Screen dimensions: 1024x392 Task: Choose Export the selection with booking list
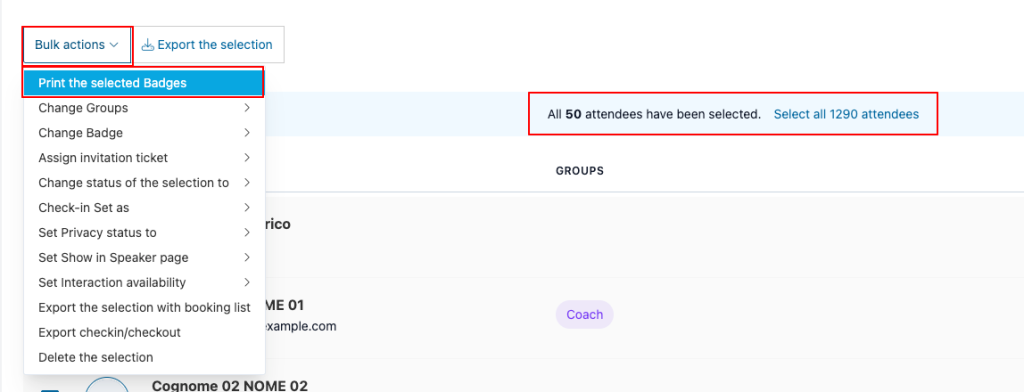click(144, 307)
